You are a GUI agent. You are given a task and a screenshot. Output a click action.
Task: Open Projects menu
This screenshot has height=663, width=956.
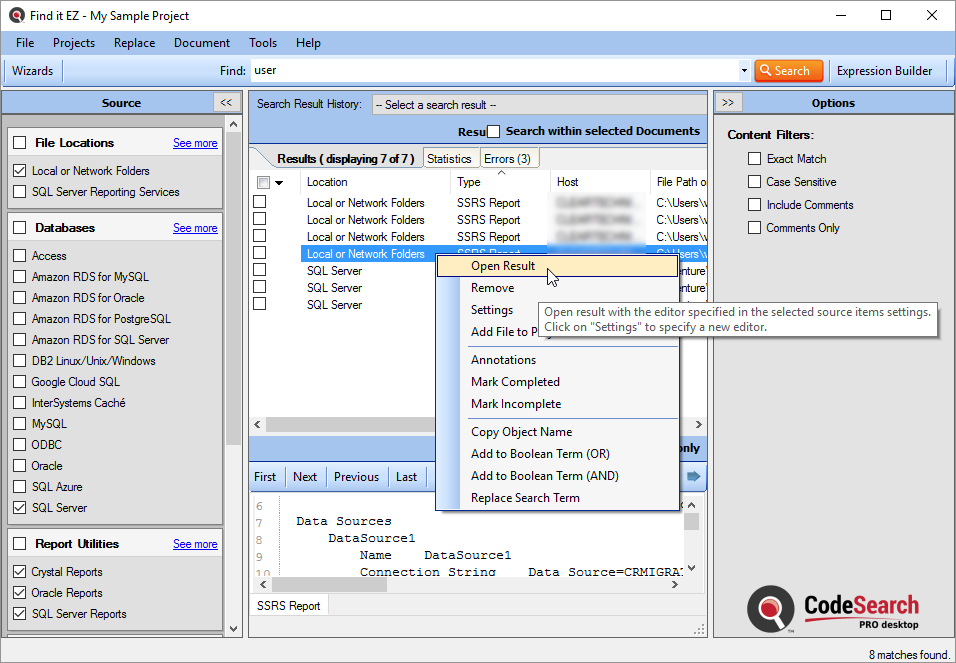pyautogui.click(x=74, y=43)
